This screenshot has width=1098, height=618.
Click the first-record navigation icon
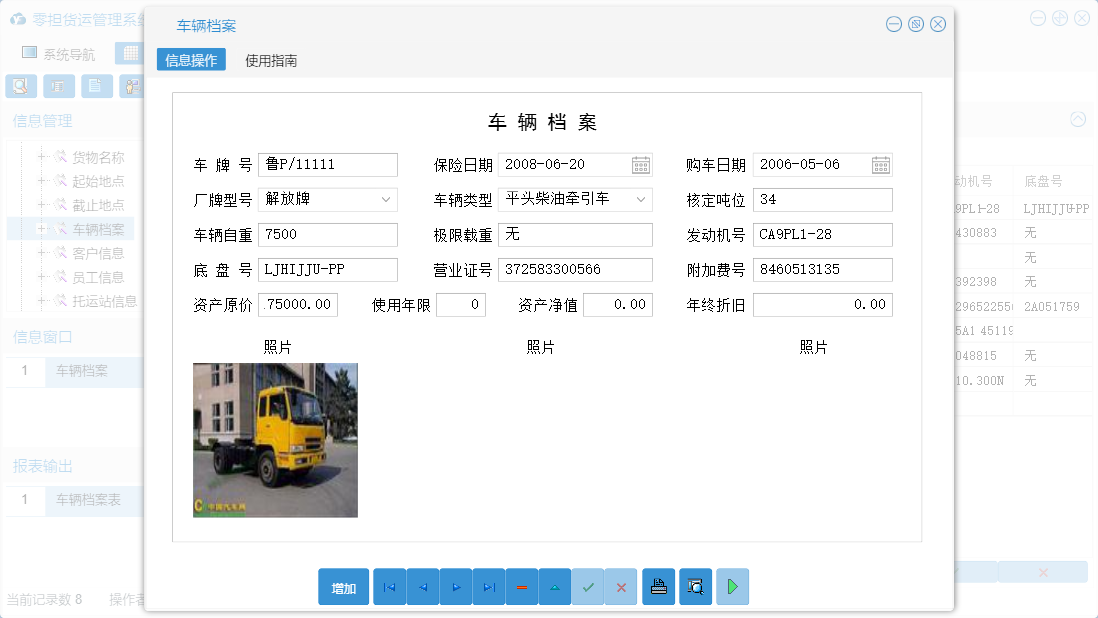click(x=389, y=587)
